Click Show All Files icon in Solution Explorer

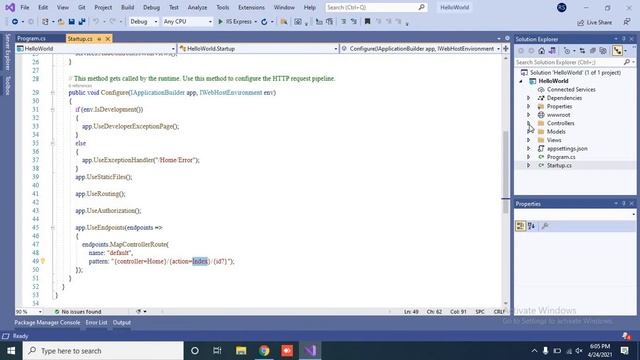click(x=603, y=51)
